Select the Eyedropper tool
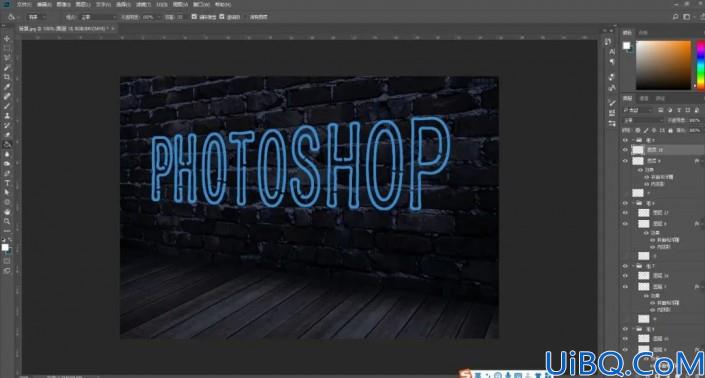705x378 pixels. [x=7, y=87]
